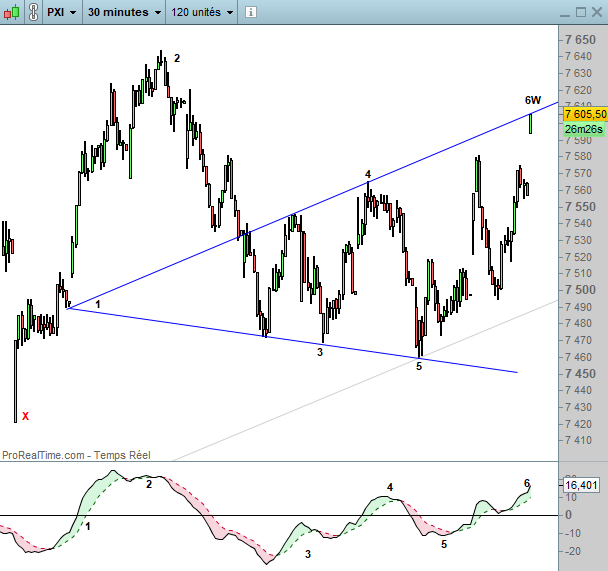Click wave label 3 below lower trendline
The height and width of the screenshot is (571, 608).
point(320,352)
